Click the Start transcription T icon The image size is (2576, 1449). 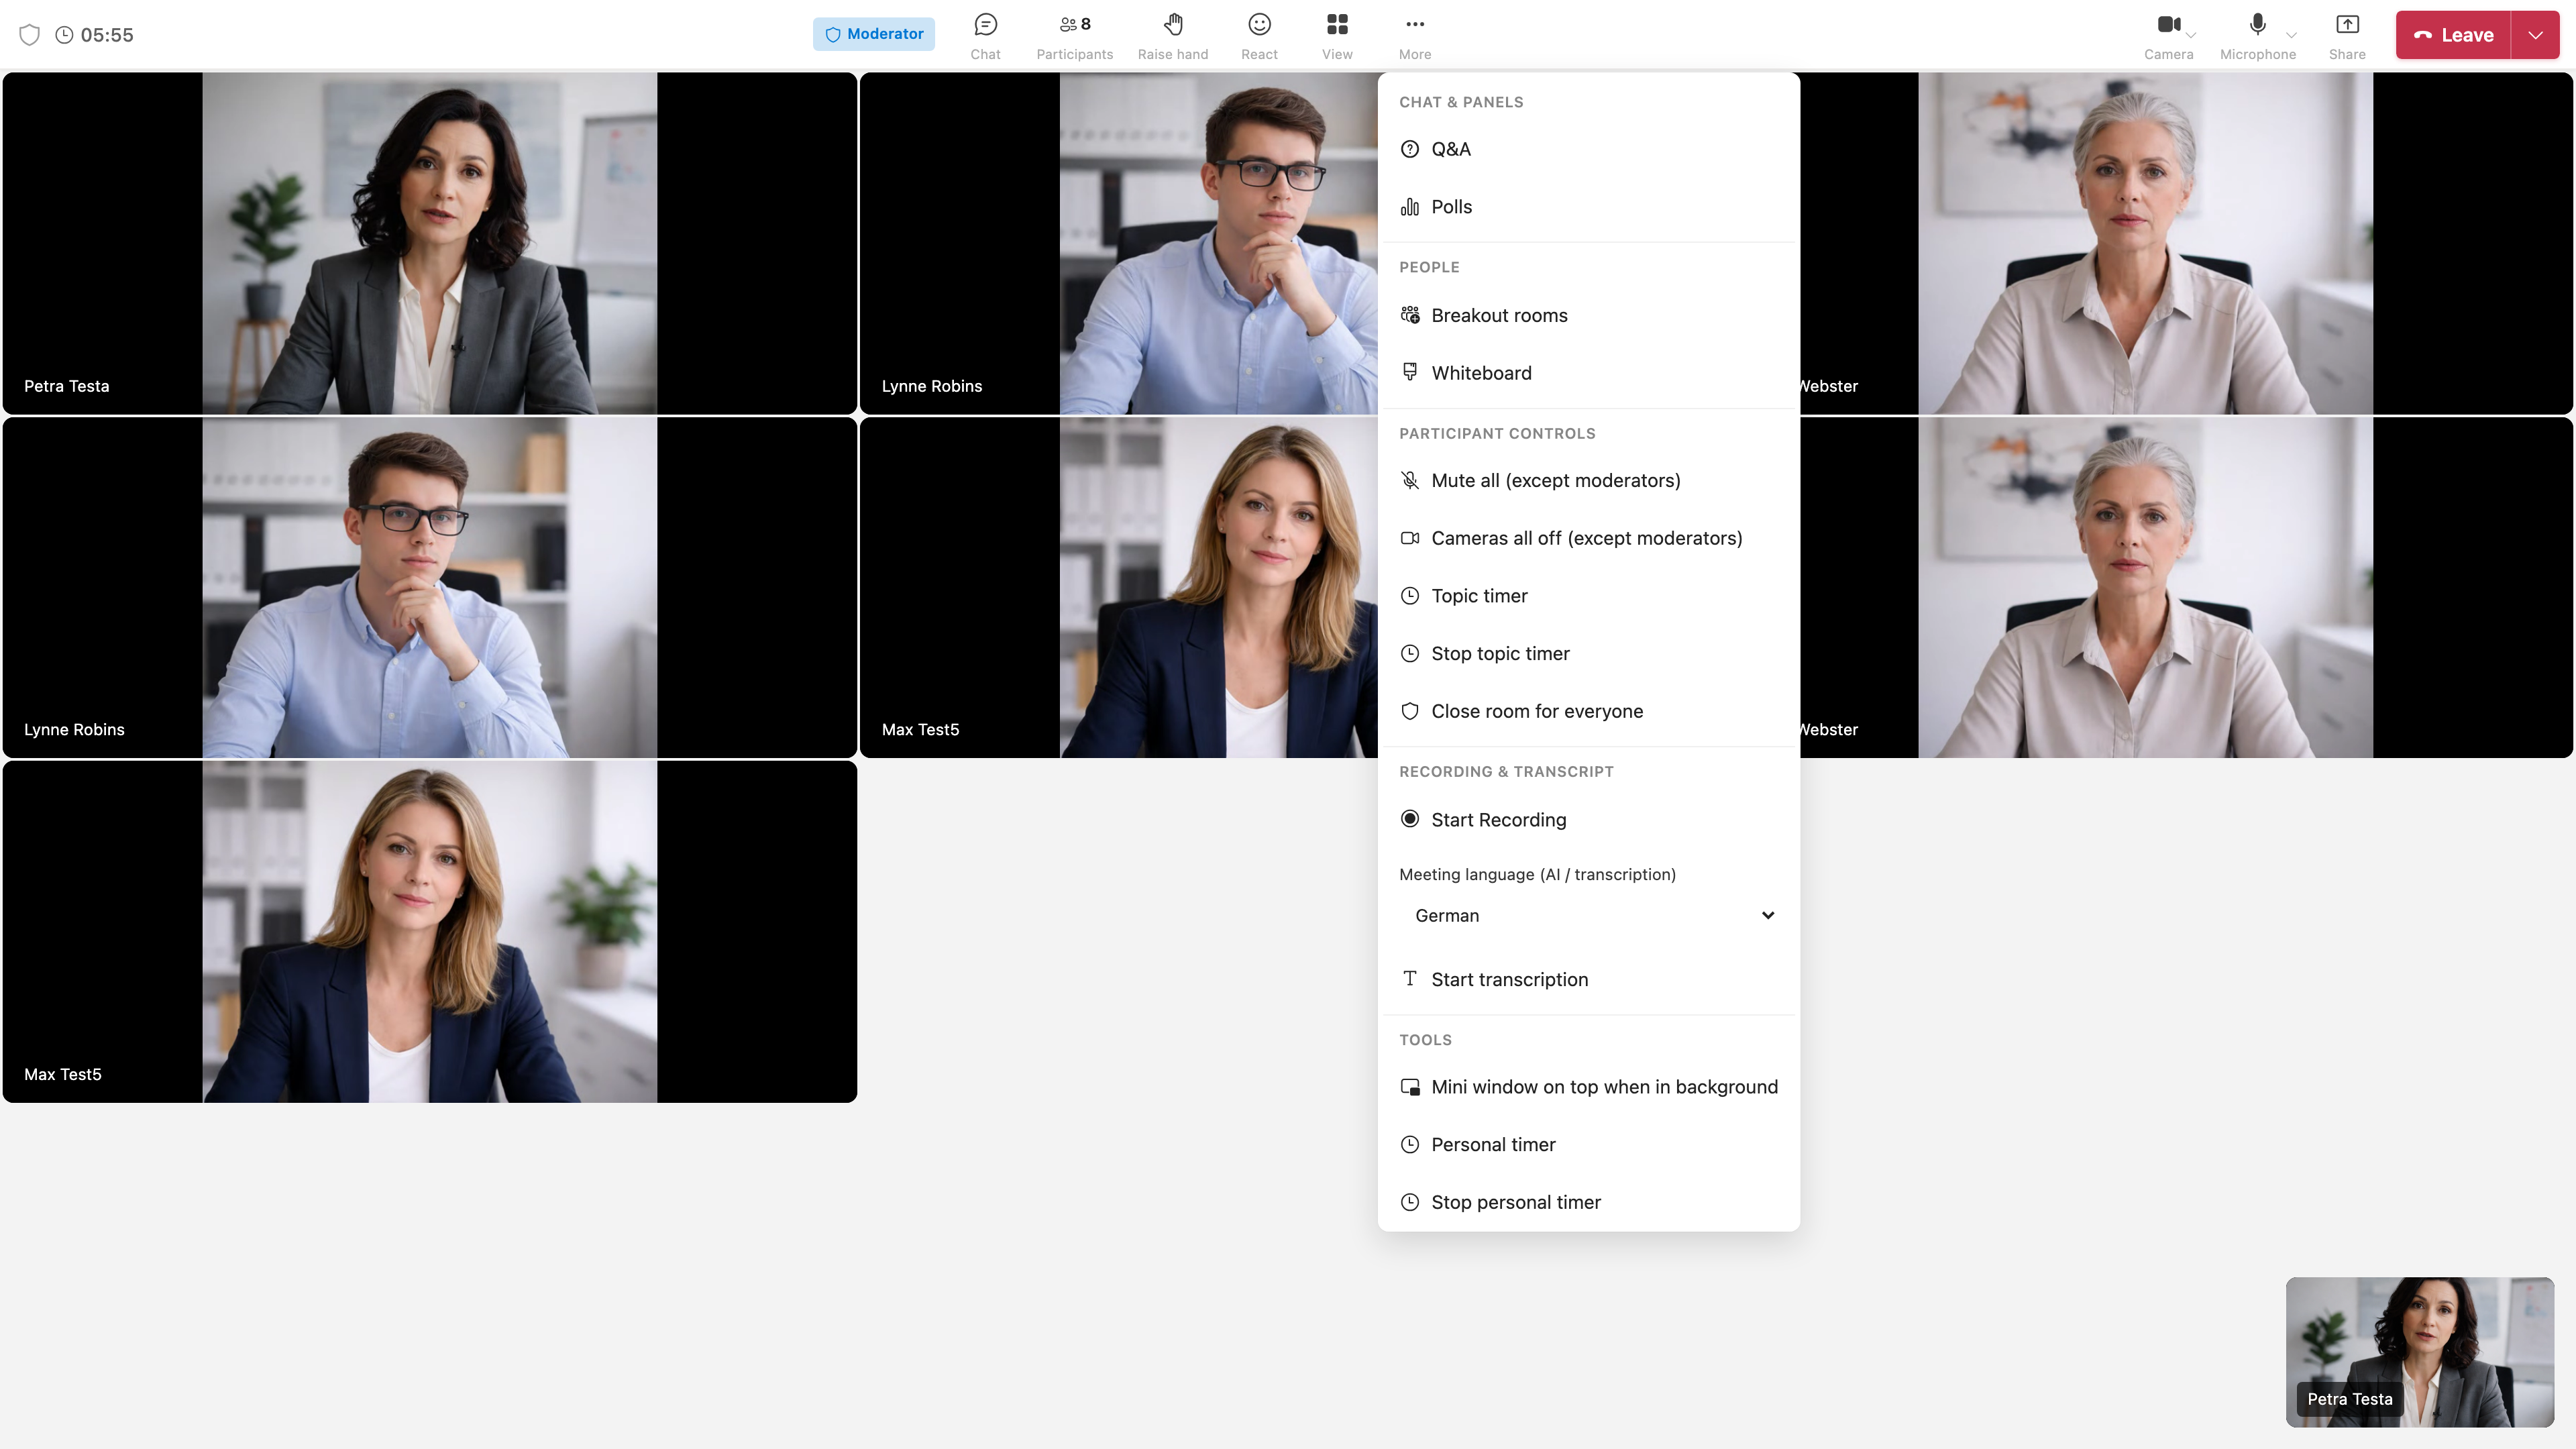point(1410,979)
